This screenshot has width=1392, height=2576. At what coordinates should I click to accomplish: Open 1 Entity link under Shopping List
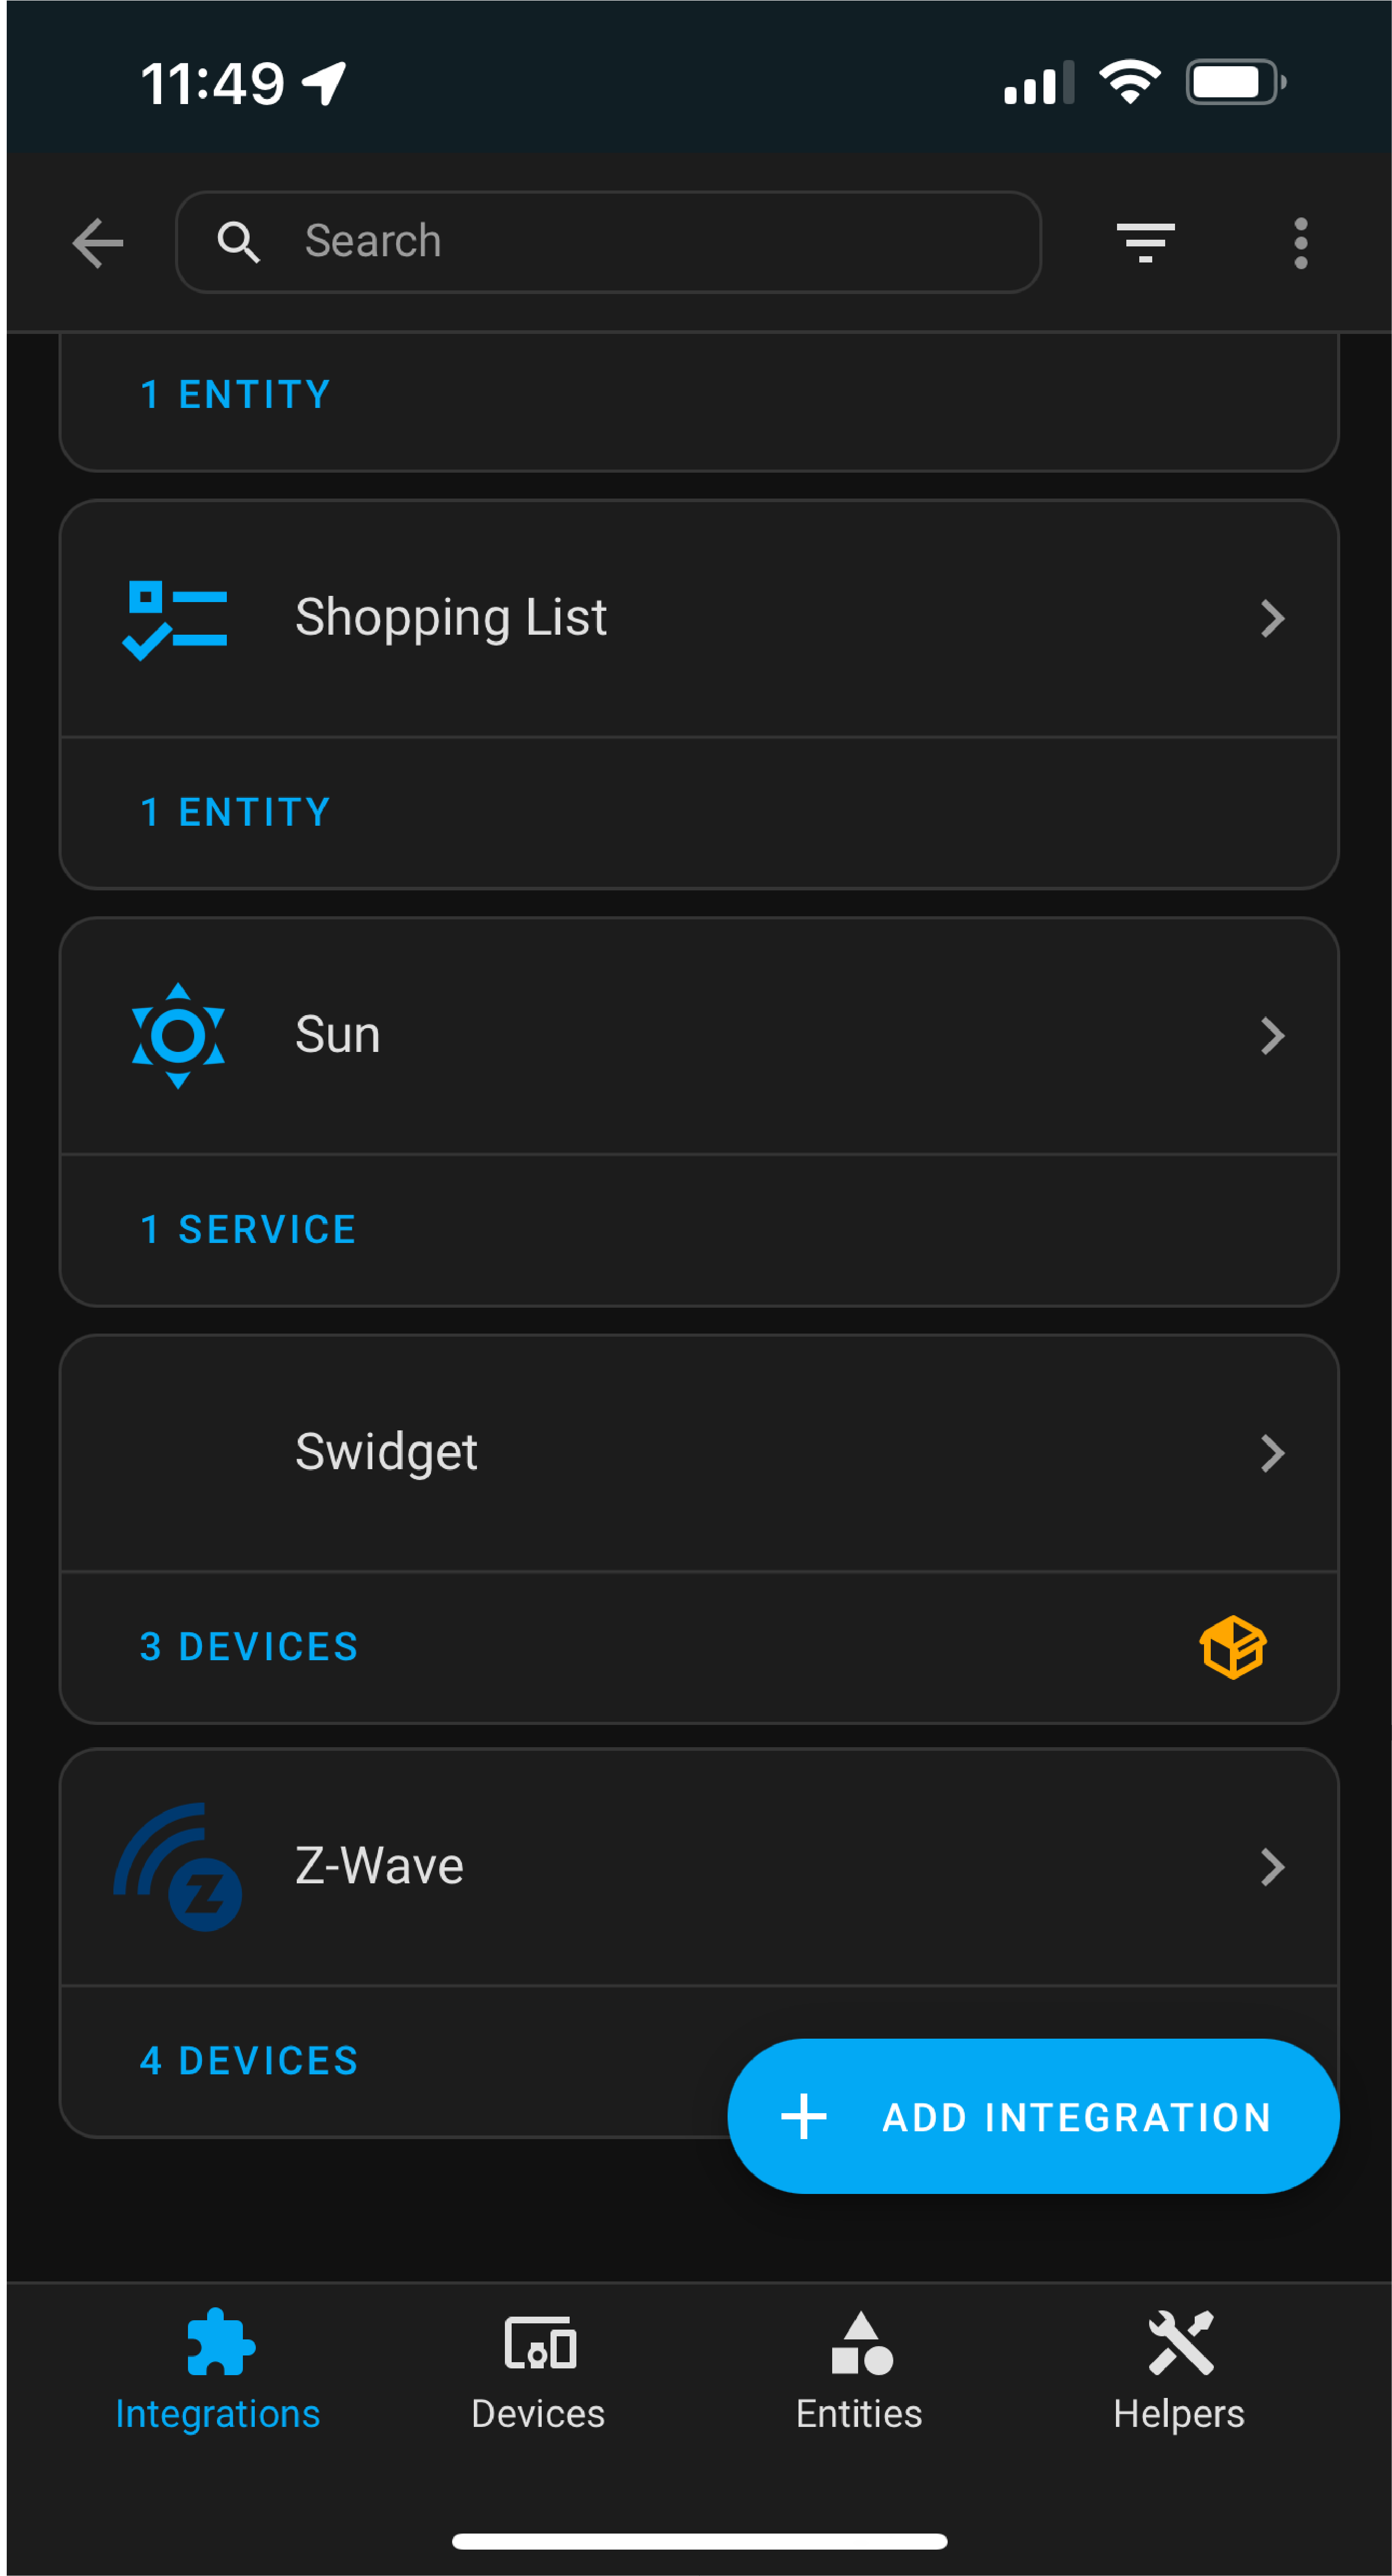tap(235, 812)
